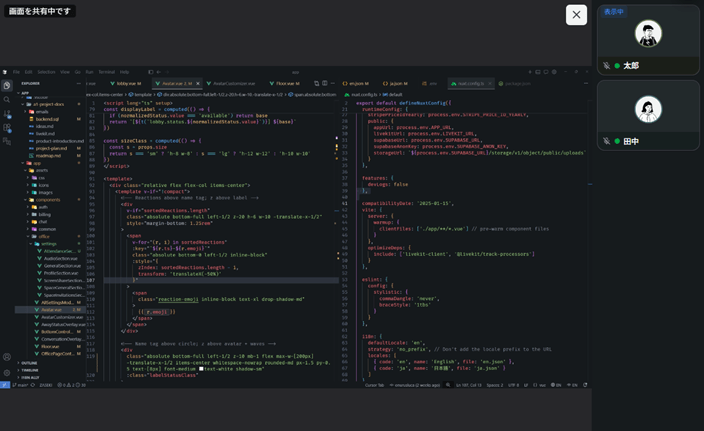Open the Terminal menu
704x431 pixels.
(x=106, y=72)
